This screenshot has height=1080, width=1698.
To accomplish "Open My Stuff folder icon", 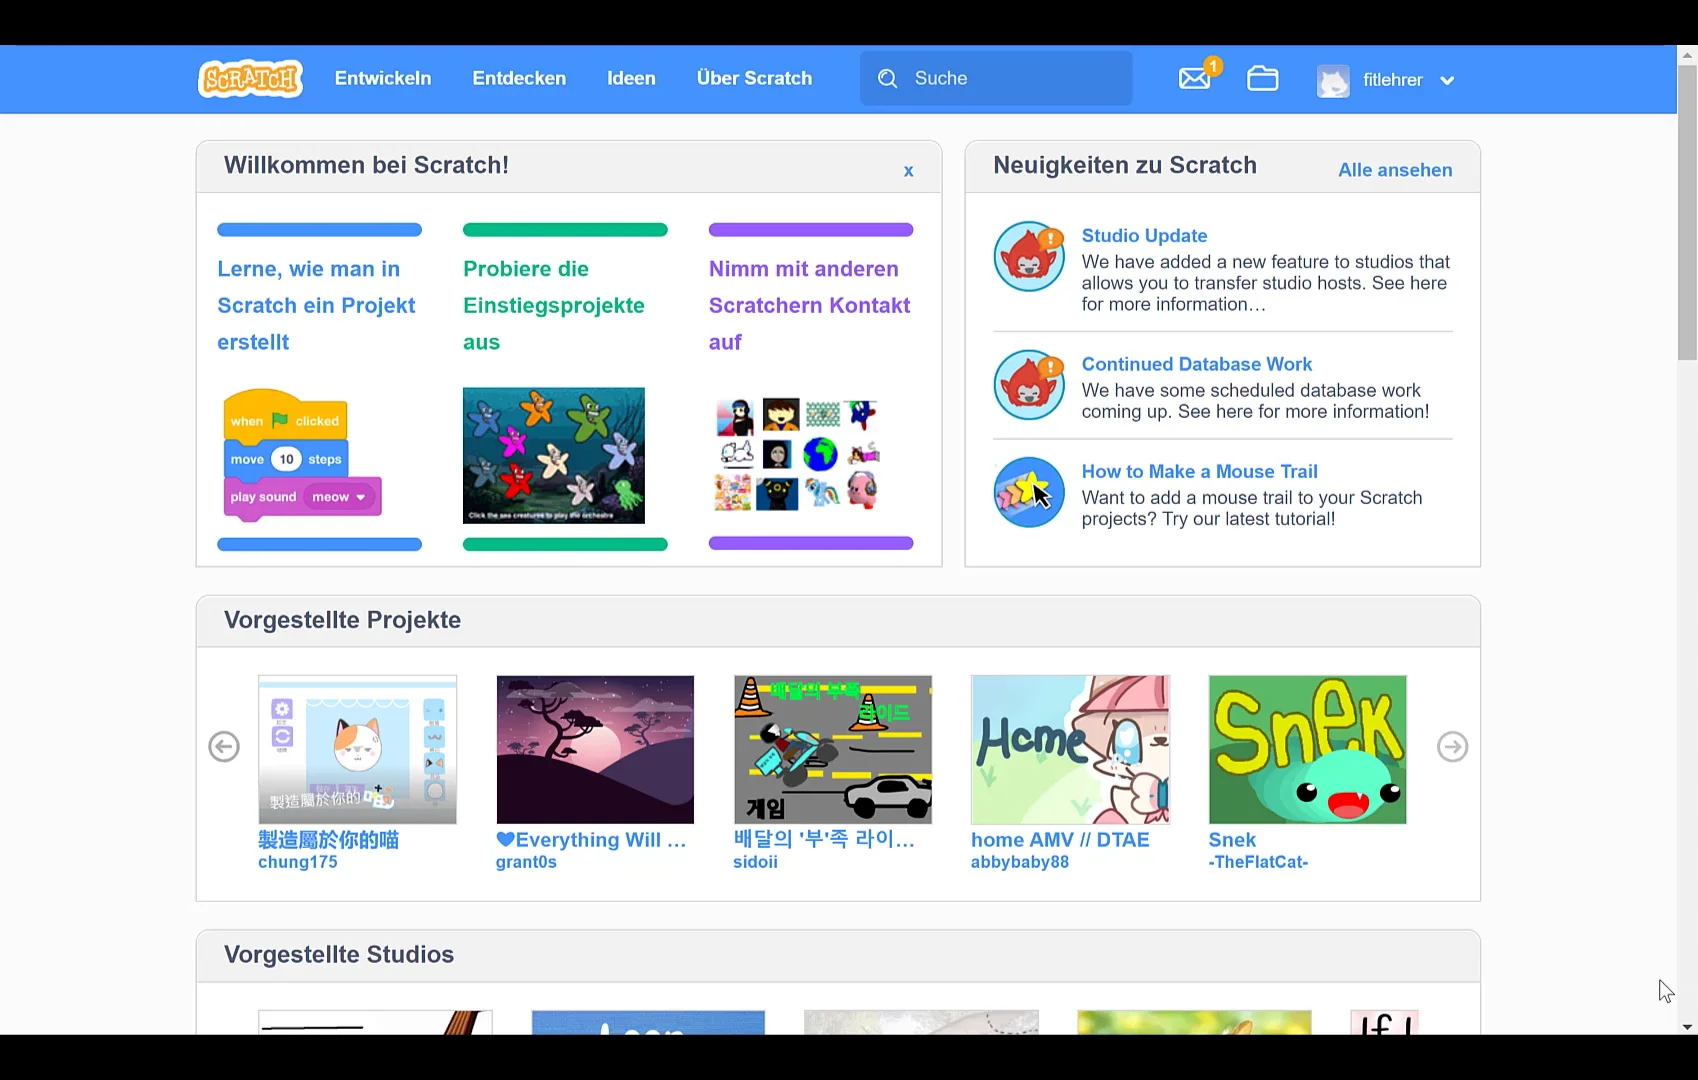I will click(1262, 78).
